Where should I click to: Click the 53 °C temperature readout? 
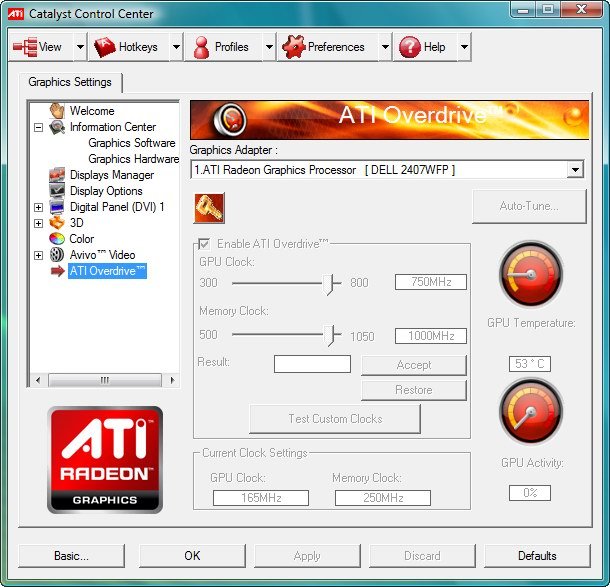529,364
